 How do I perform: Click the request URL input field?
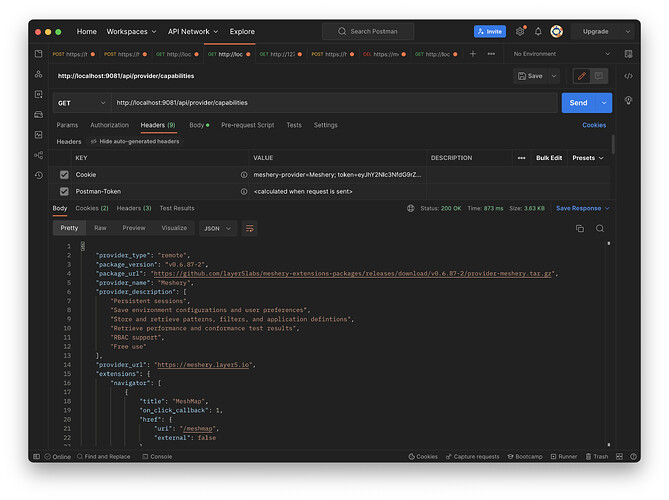pyautogui.click(x=334, y=103)
